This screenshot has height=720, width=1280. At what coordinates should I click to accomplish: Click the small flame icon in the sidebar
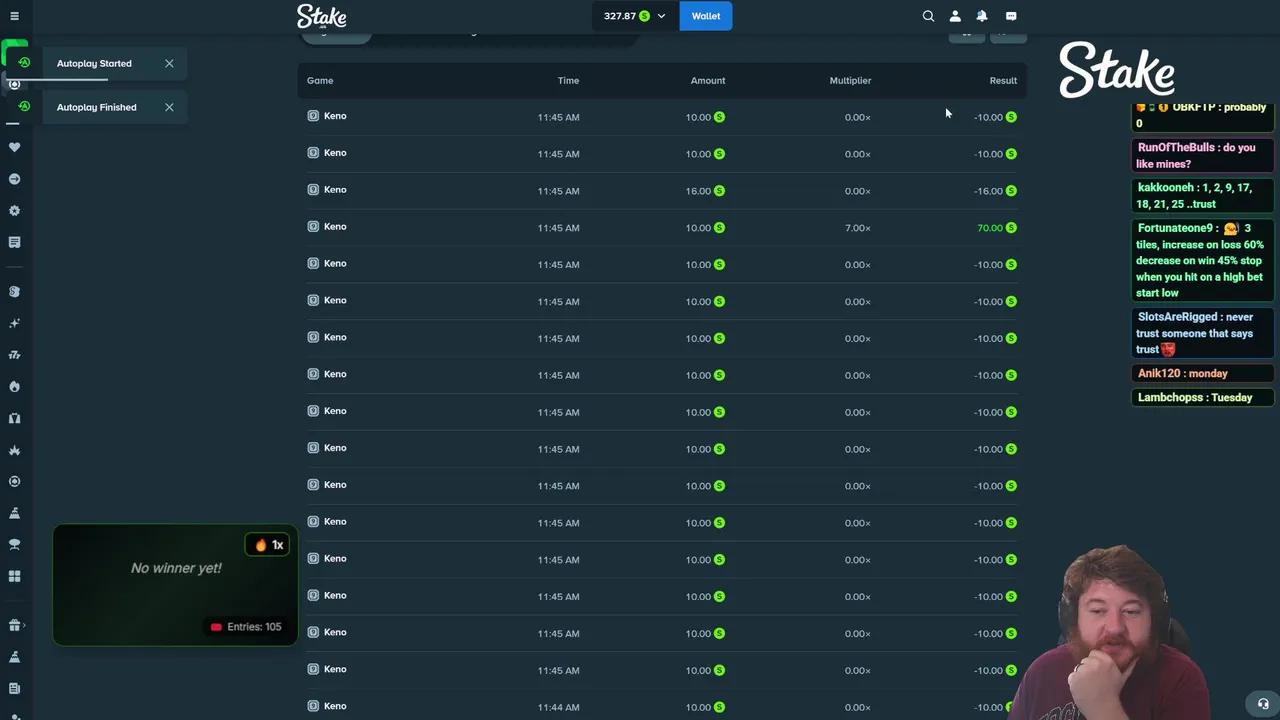tap(14, 386)
